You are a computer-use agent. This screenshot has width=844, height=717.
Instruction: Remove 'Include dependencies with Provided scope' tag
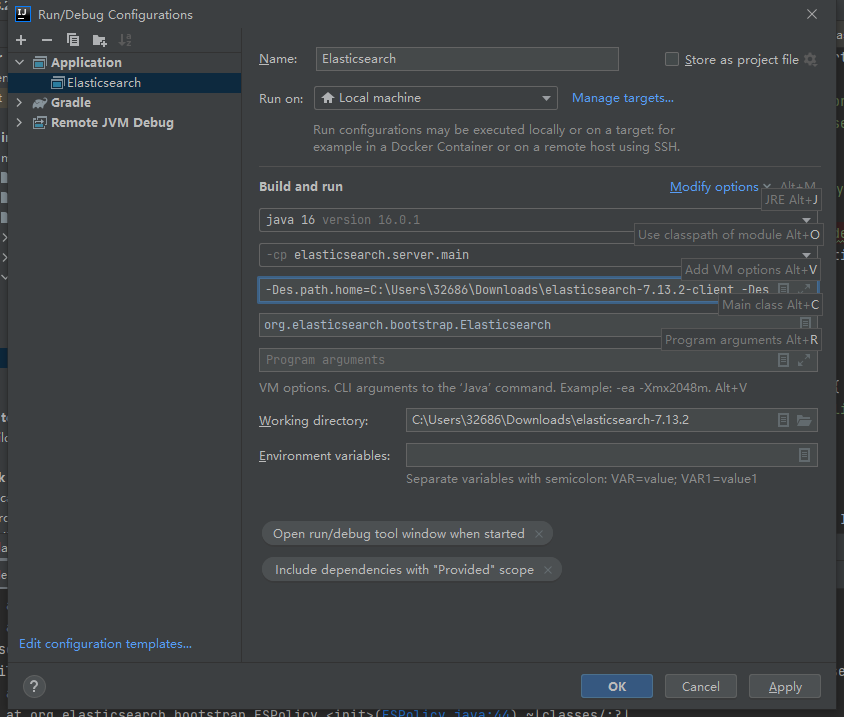[548, 570]
